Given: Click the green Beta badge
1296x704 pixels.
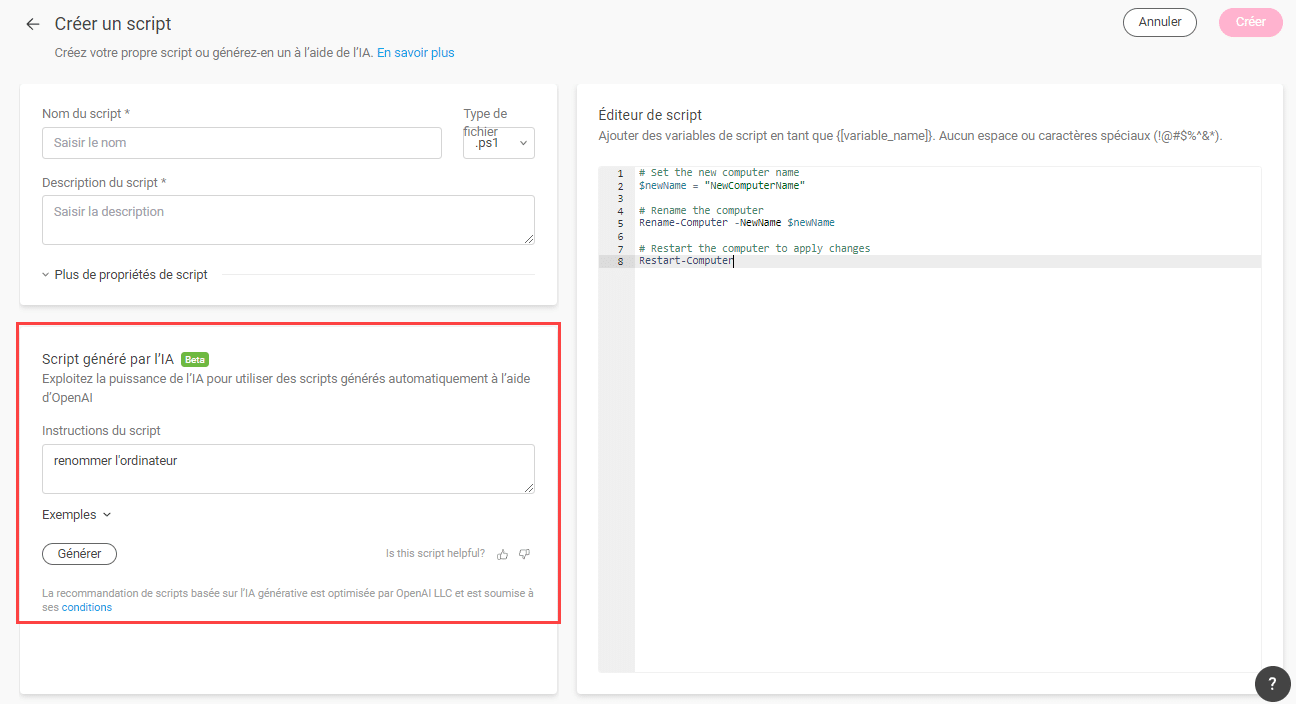Looking at the screenshot, I should pyautogui.click(x=195, y=360).
